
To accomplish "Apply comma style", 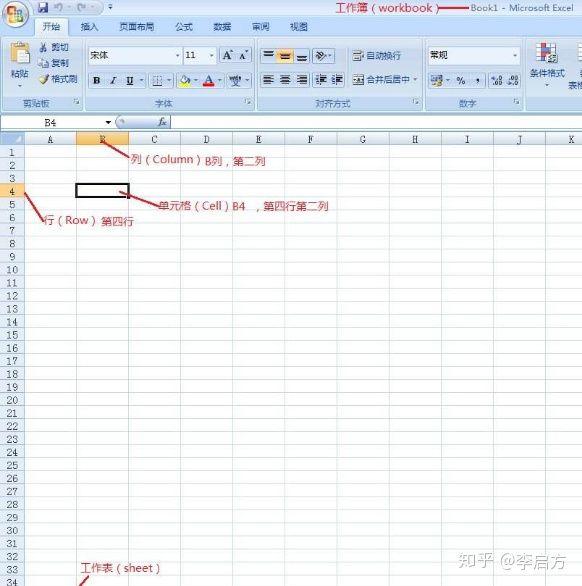I will [477, 80].
